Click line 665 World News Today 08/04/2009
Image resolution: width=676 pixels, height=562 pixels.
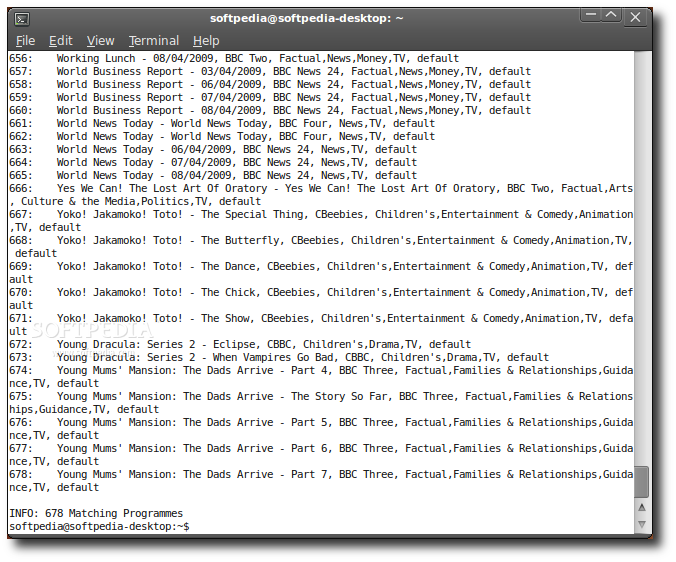coord(213,175)
